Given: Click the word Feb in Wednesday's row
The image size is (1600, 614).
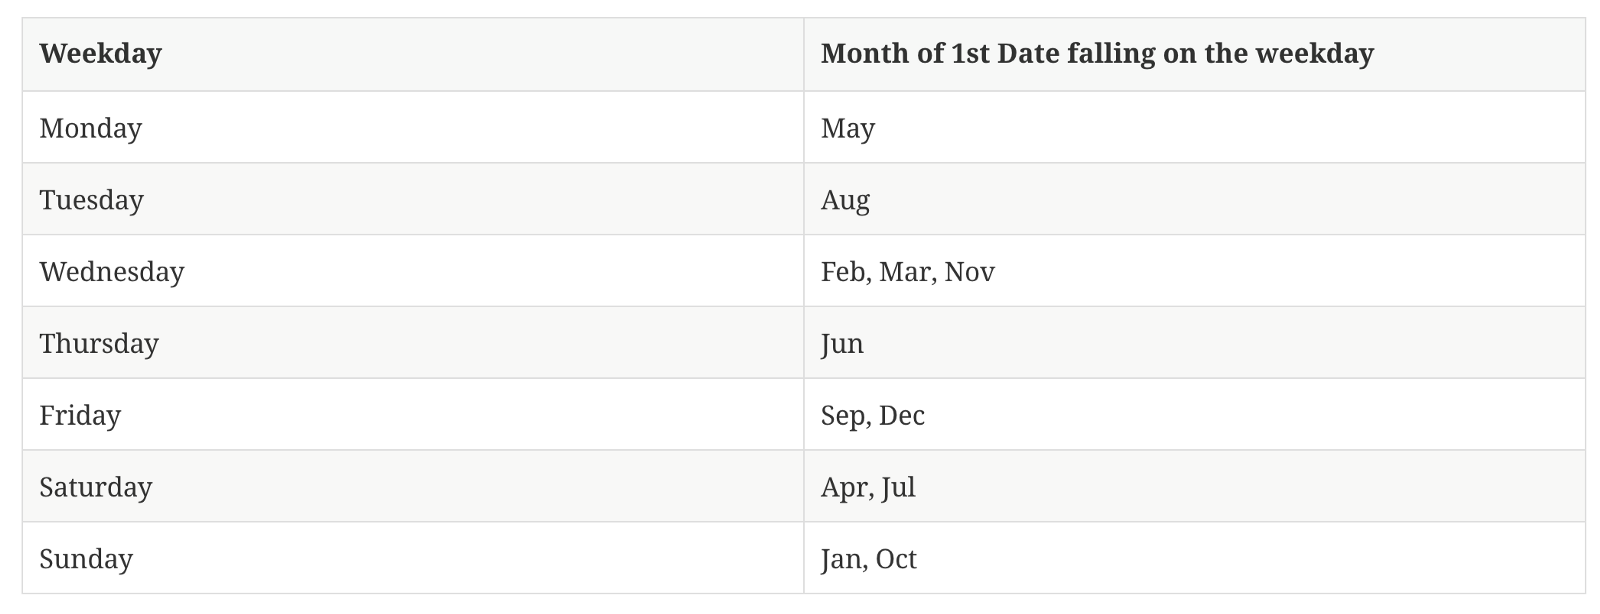Looking at the screenshot, I should pos(842,272).
